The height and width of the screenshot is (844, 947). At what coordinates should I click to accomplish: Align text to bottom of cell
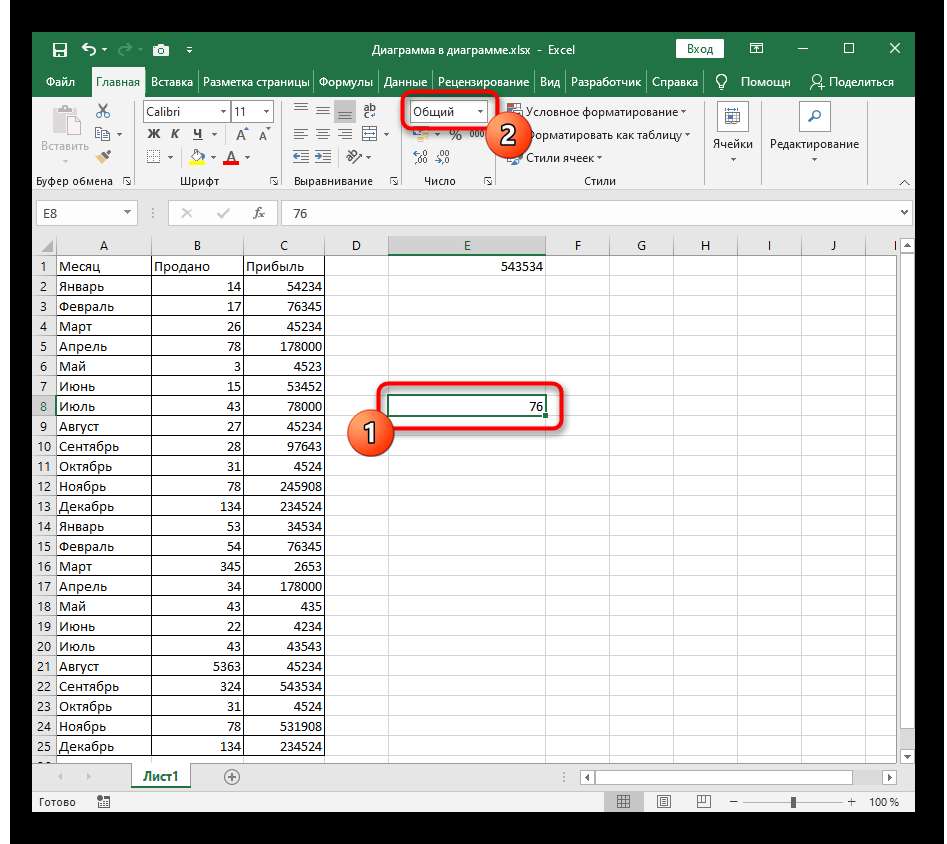(x=345, y=111)
